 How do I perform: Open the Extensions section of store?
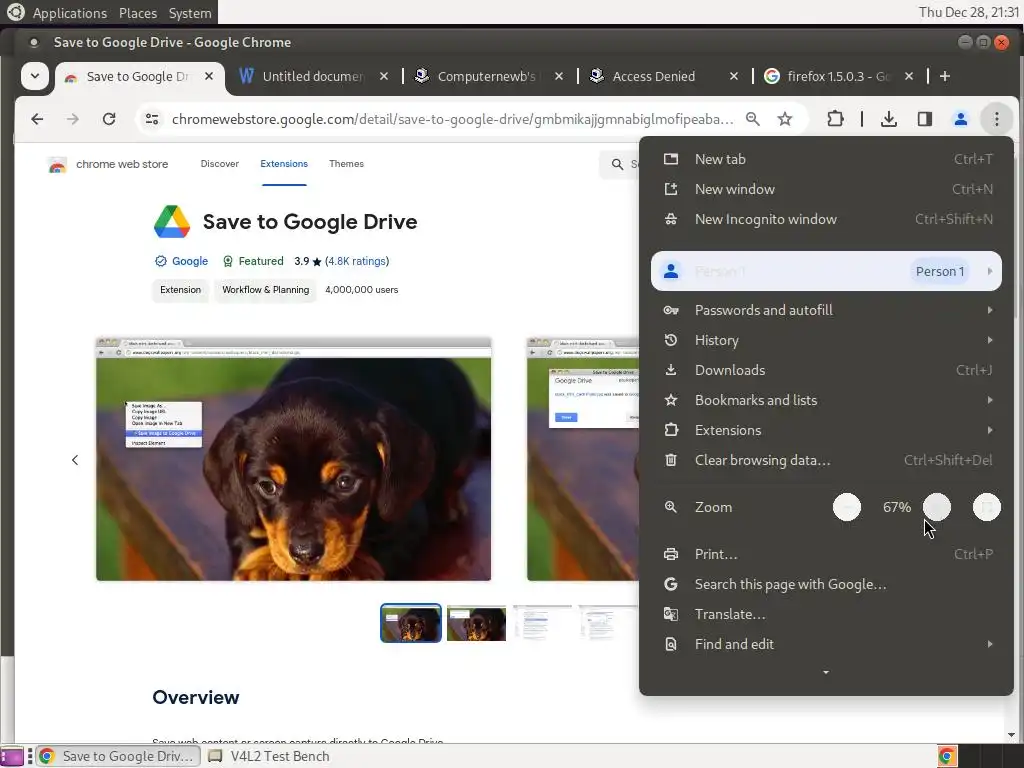(x=284, y=164)
